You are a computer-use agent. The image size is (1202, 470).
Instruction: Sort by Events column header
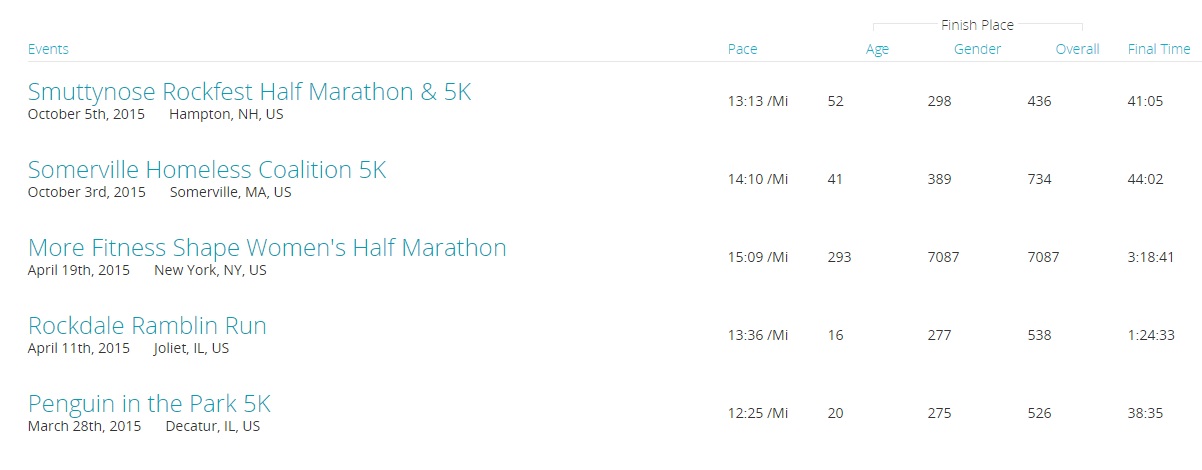coord(48,49)
